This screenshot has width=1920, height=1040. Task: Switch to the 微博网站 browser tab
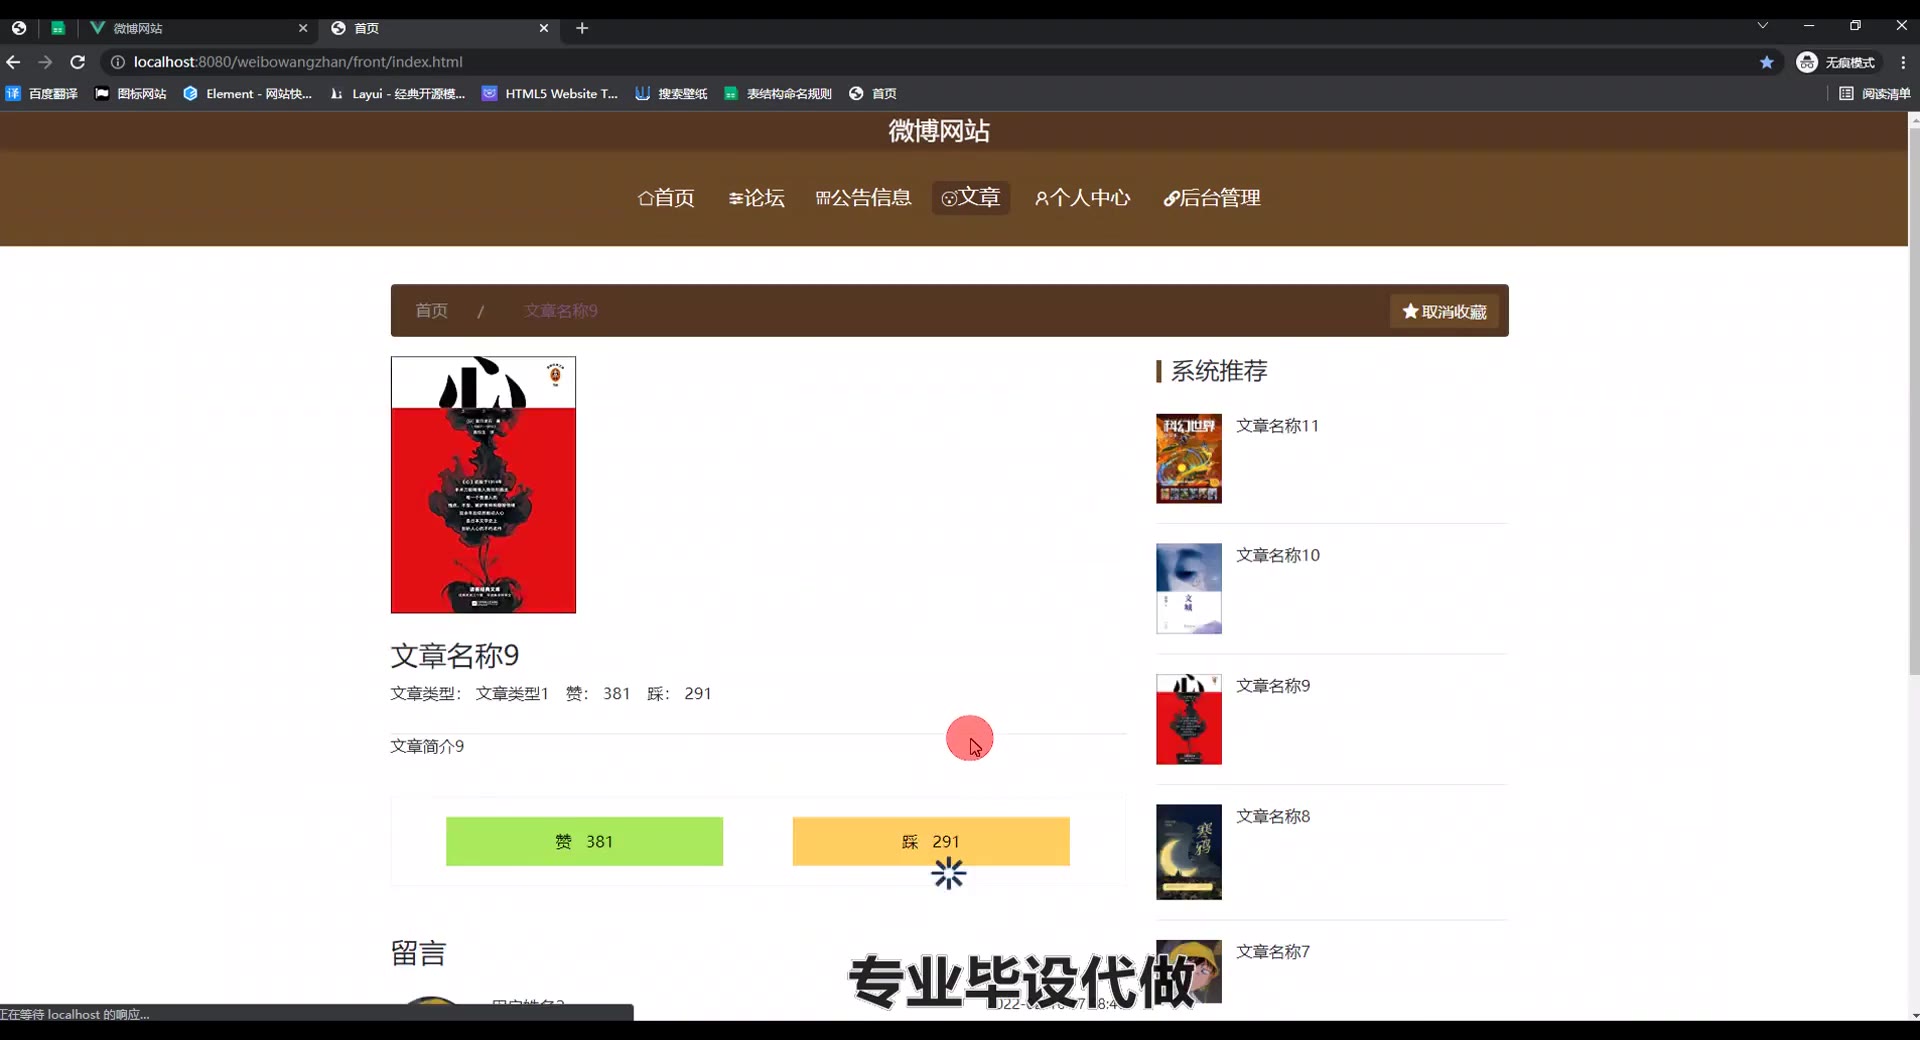tap(198, 28)
